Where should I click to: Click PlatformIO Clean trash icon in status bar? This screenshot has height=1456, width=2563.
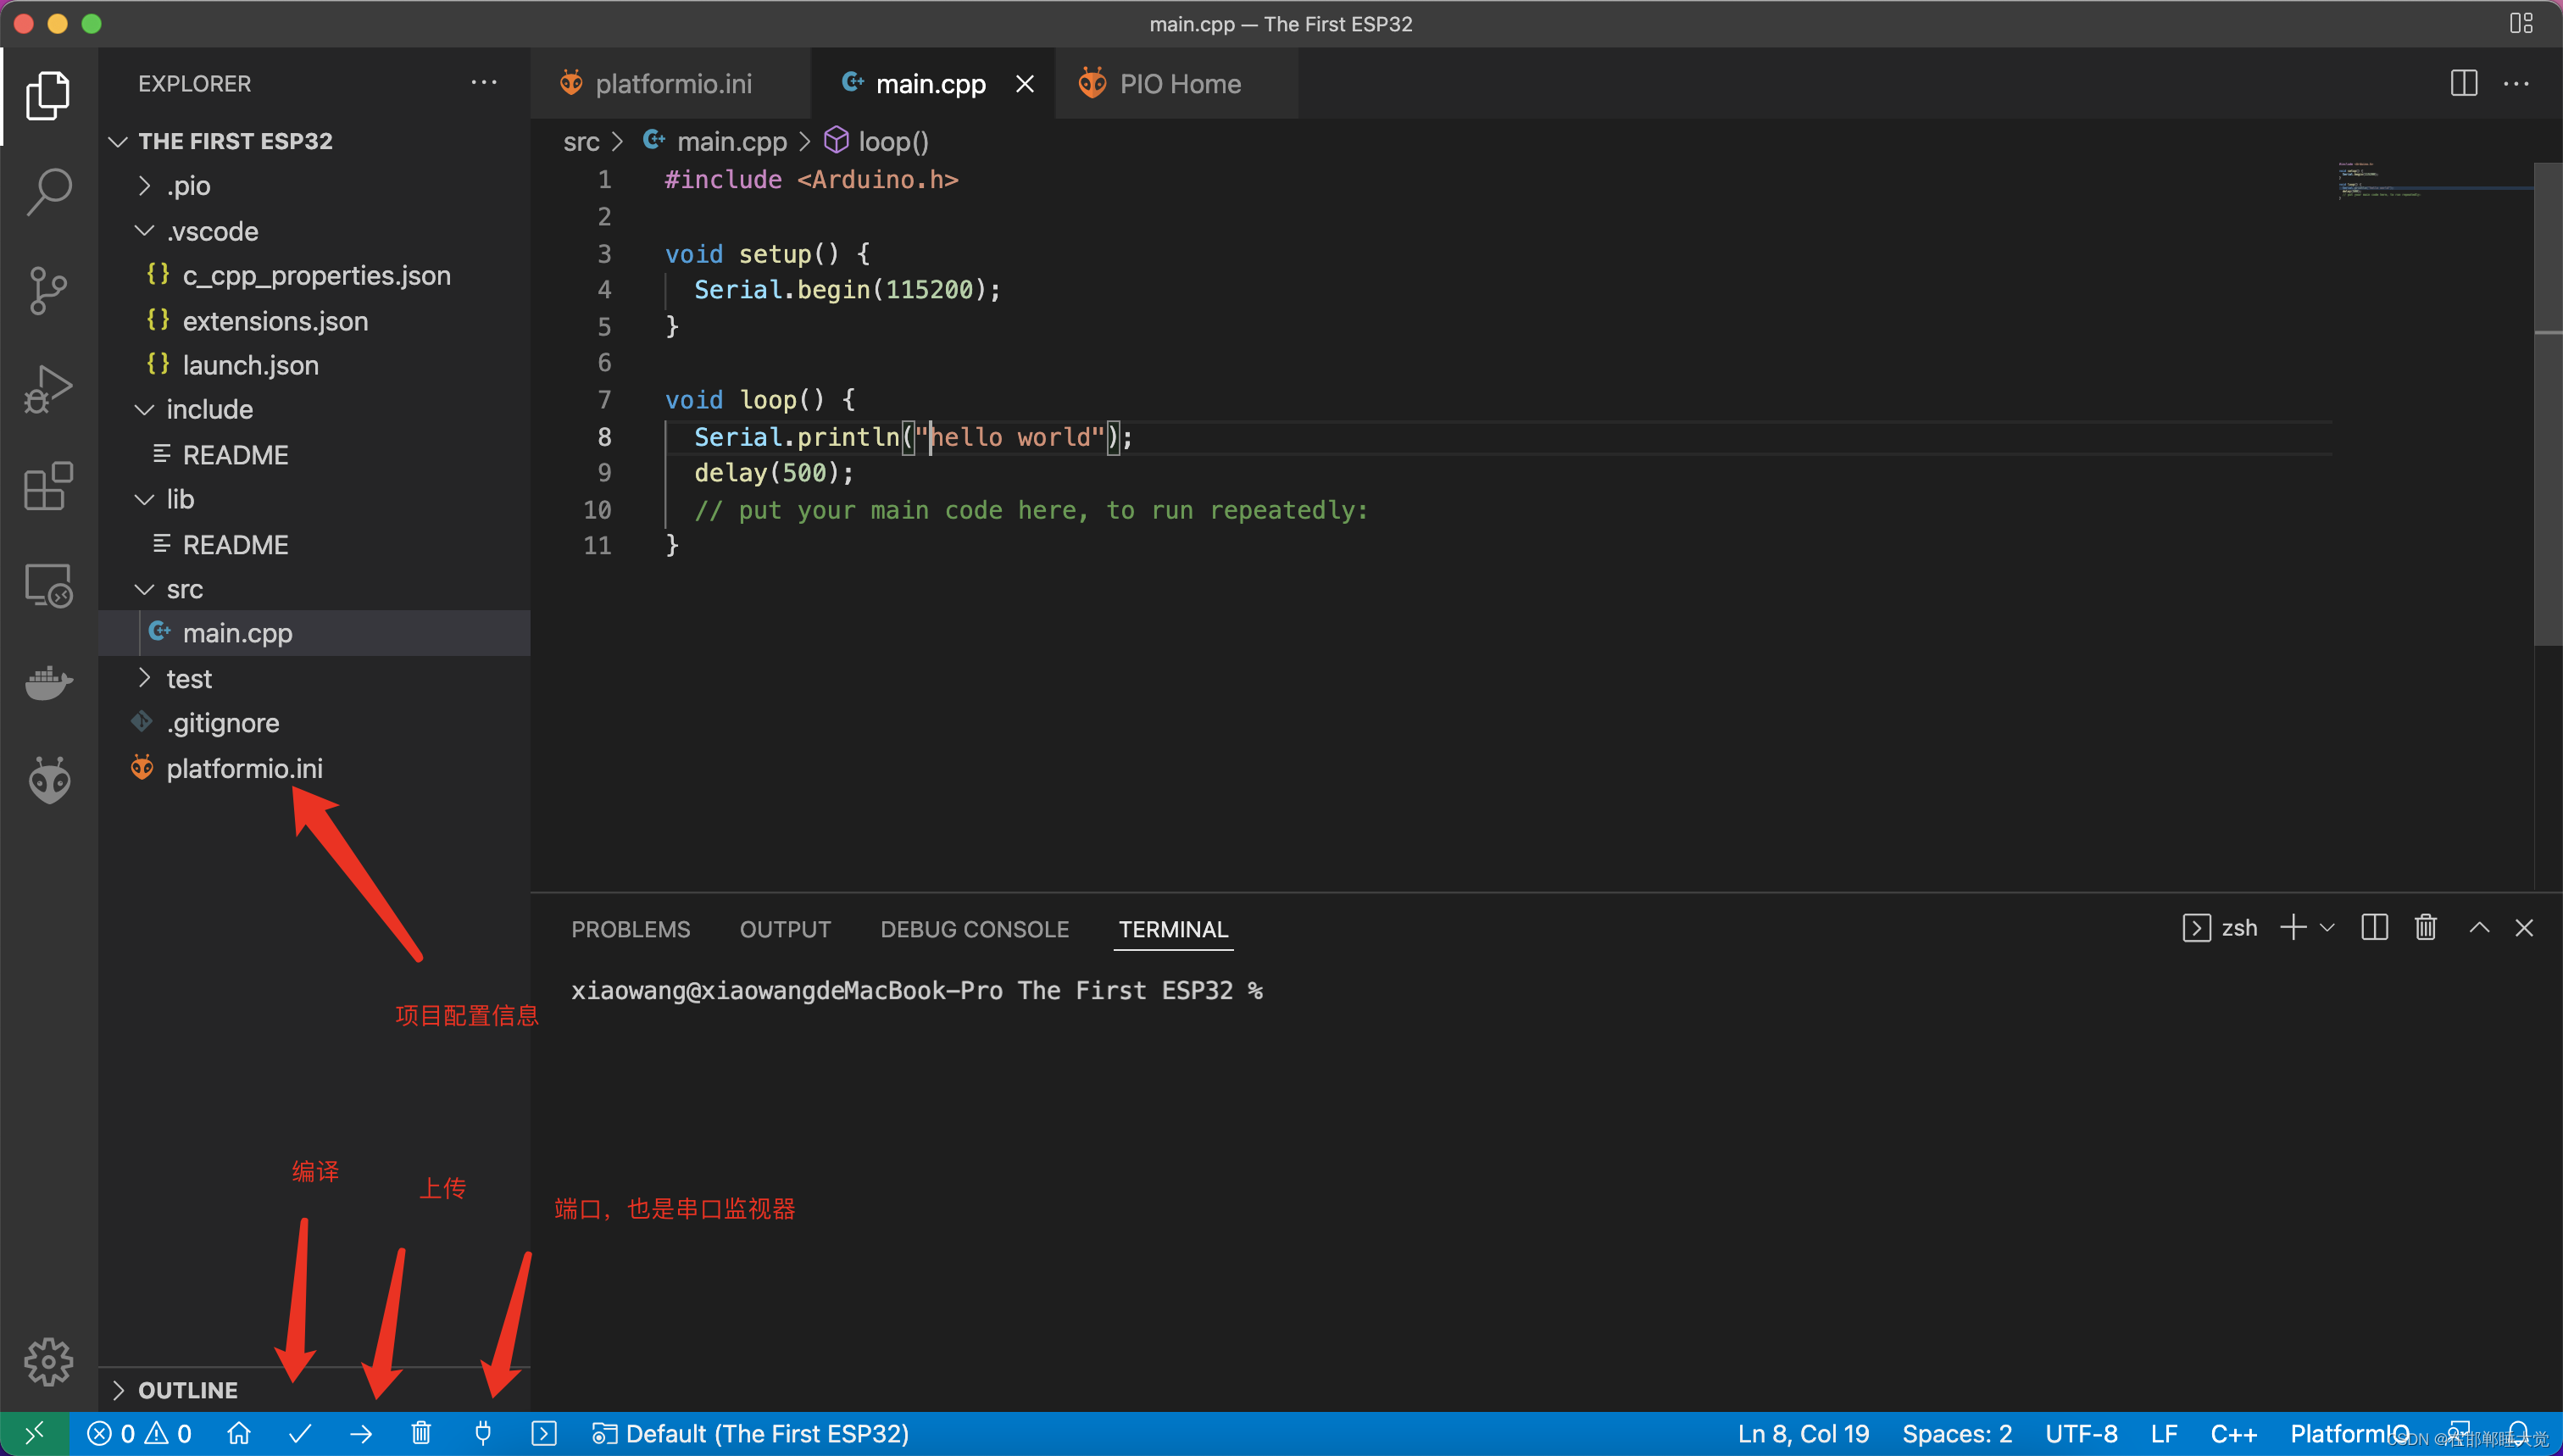point(421,1434)
